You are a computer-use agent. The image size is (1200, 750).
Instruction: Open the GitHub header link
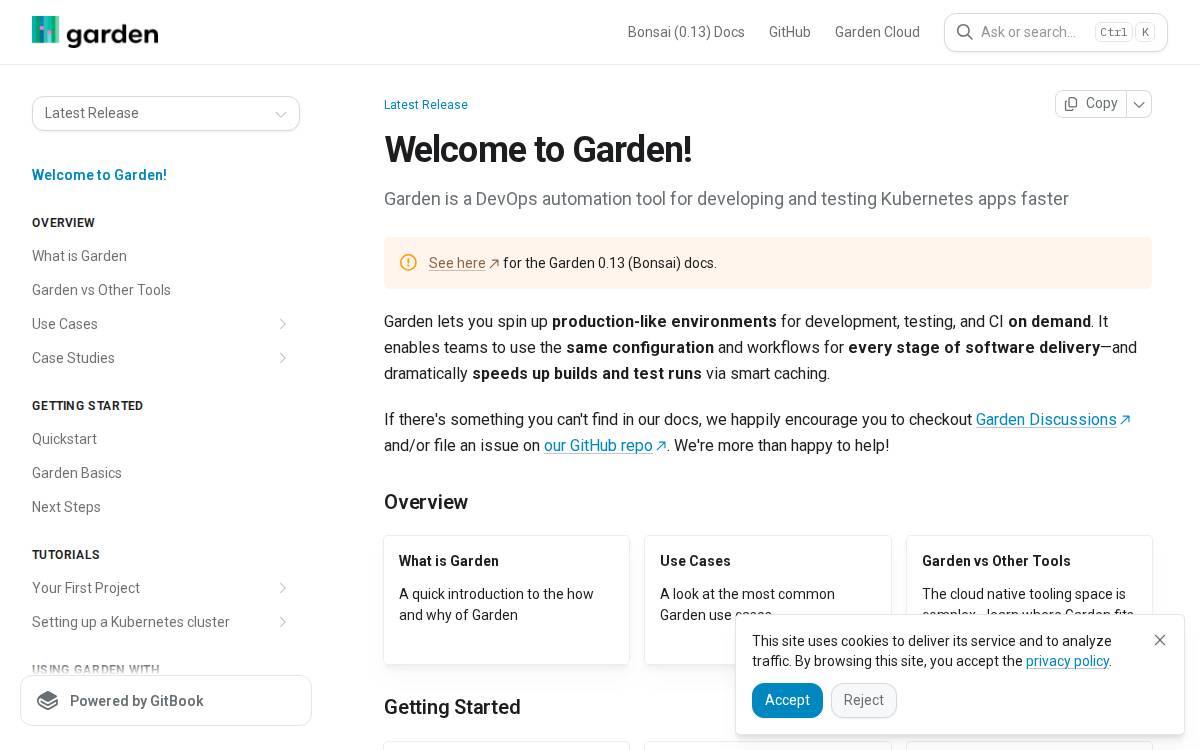(x=790, y=32)
